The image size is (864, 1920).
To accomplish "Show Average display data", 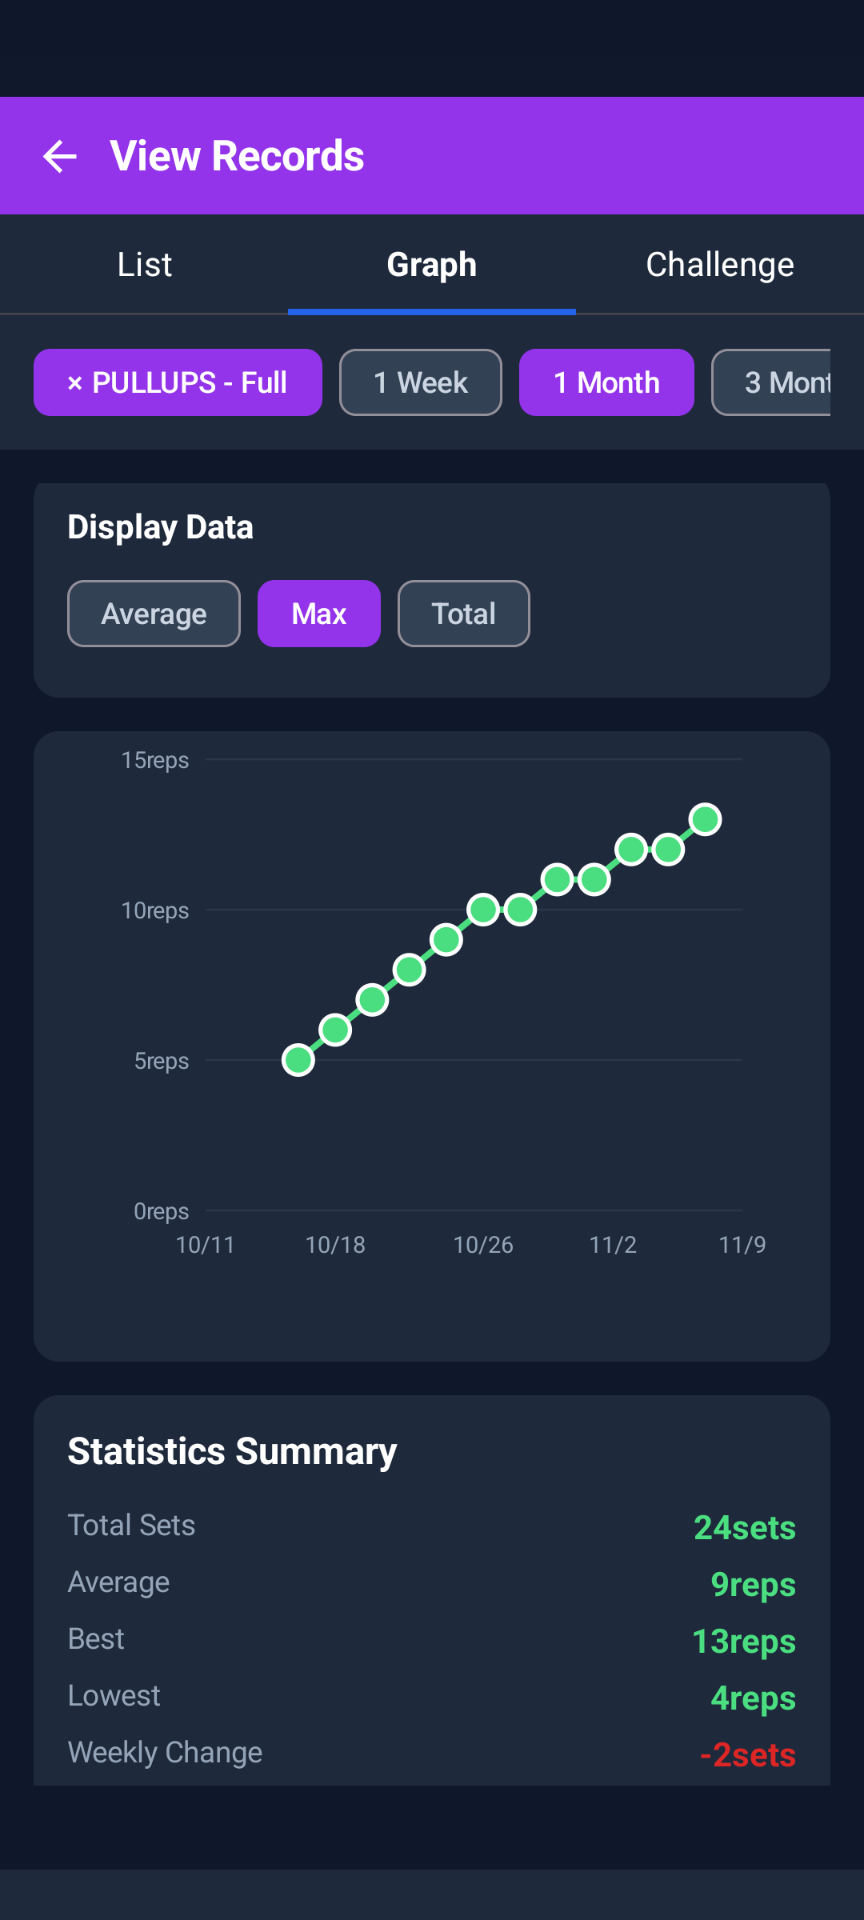I will (x=154, y=614).
